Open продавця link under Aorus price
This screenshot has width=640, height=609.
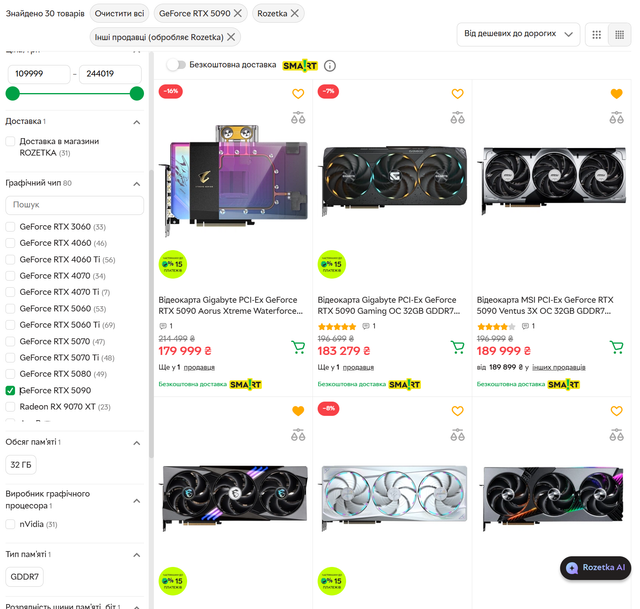(x=199, y=367)
